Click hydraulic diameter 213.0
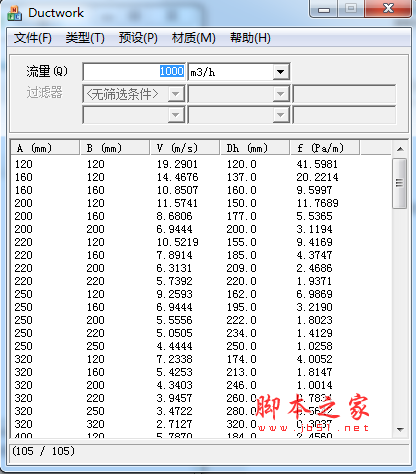 tap(241, 372)
